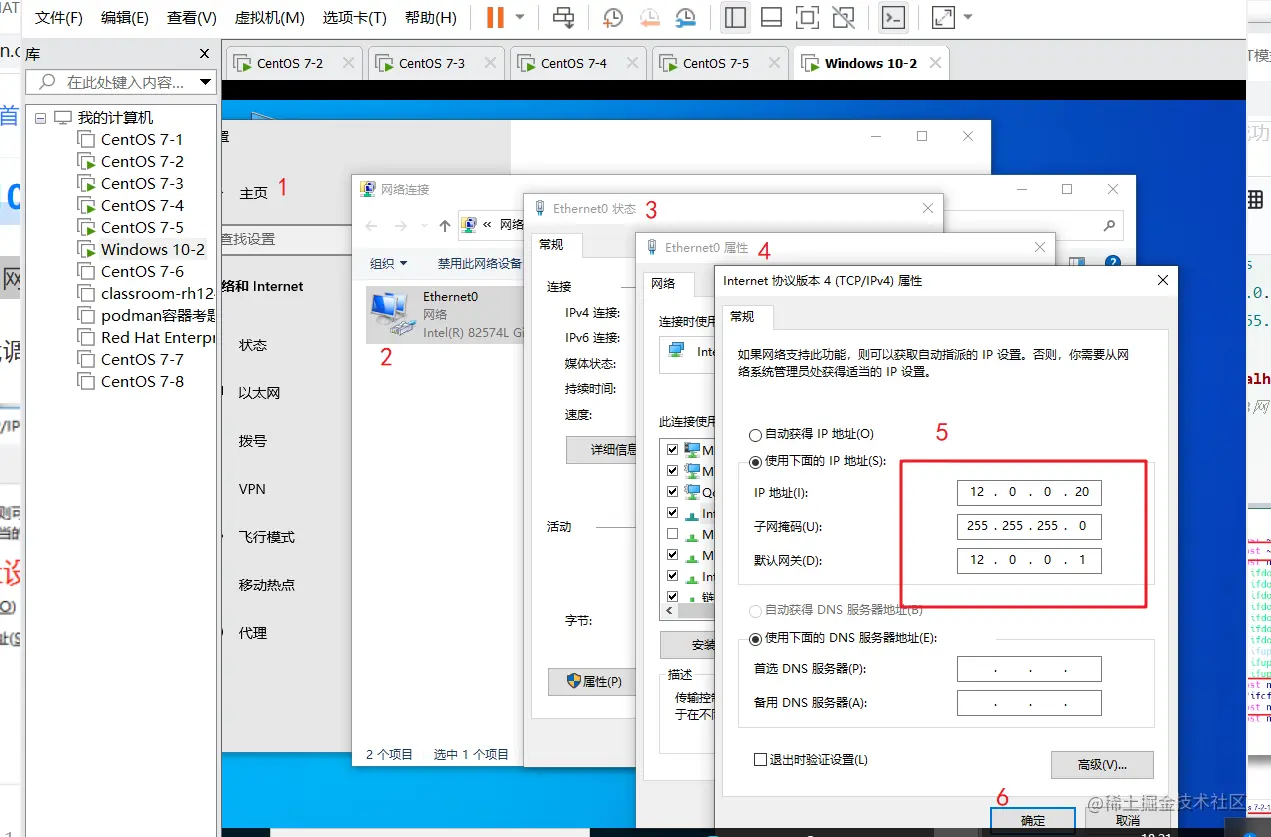Click 禁用此网络设备 in the 网络连接 toolbar
This screenshot has width=1271, height=837.
(480, 264)
